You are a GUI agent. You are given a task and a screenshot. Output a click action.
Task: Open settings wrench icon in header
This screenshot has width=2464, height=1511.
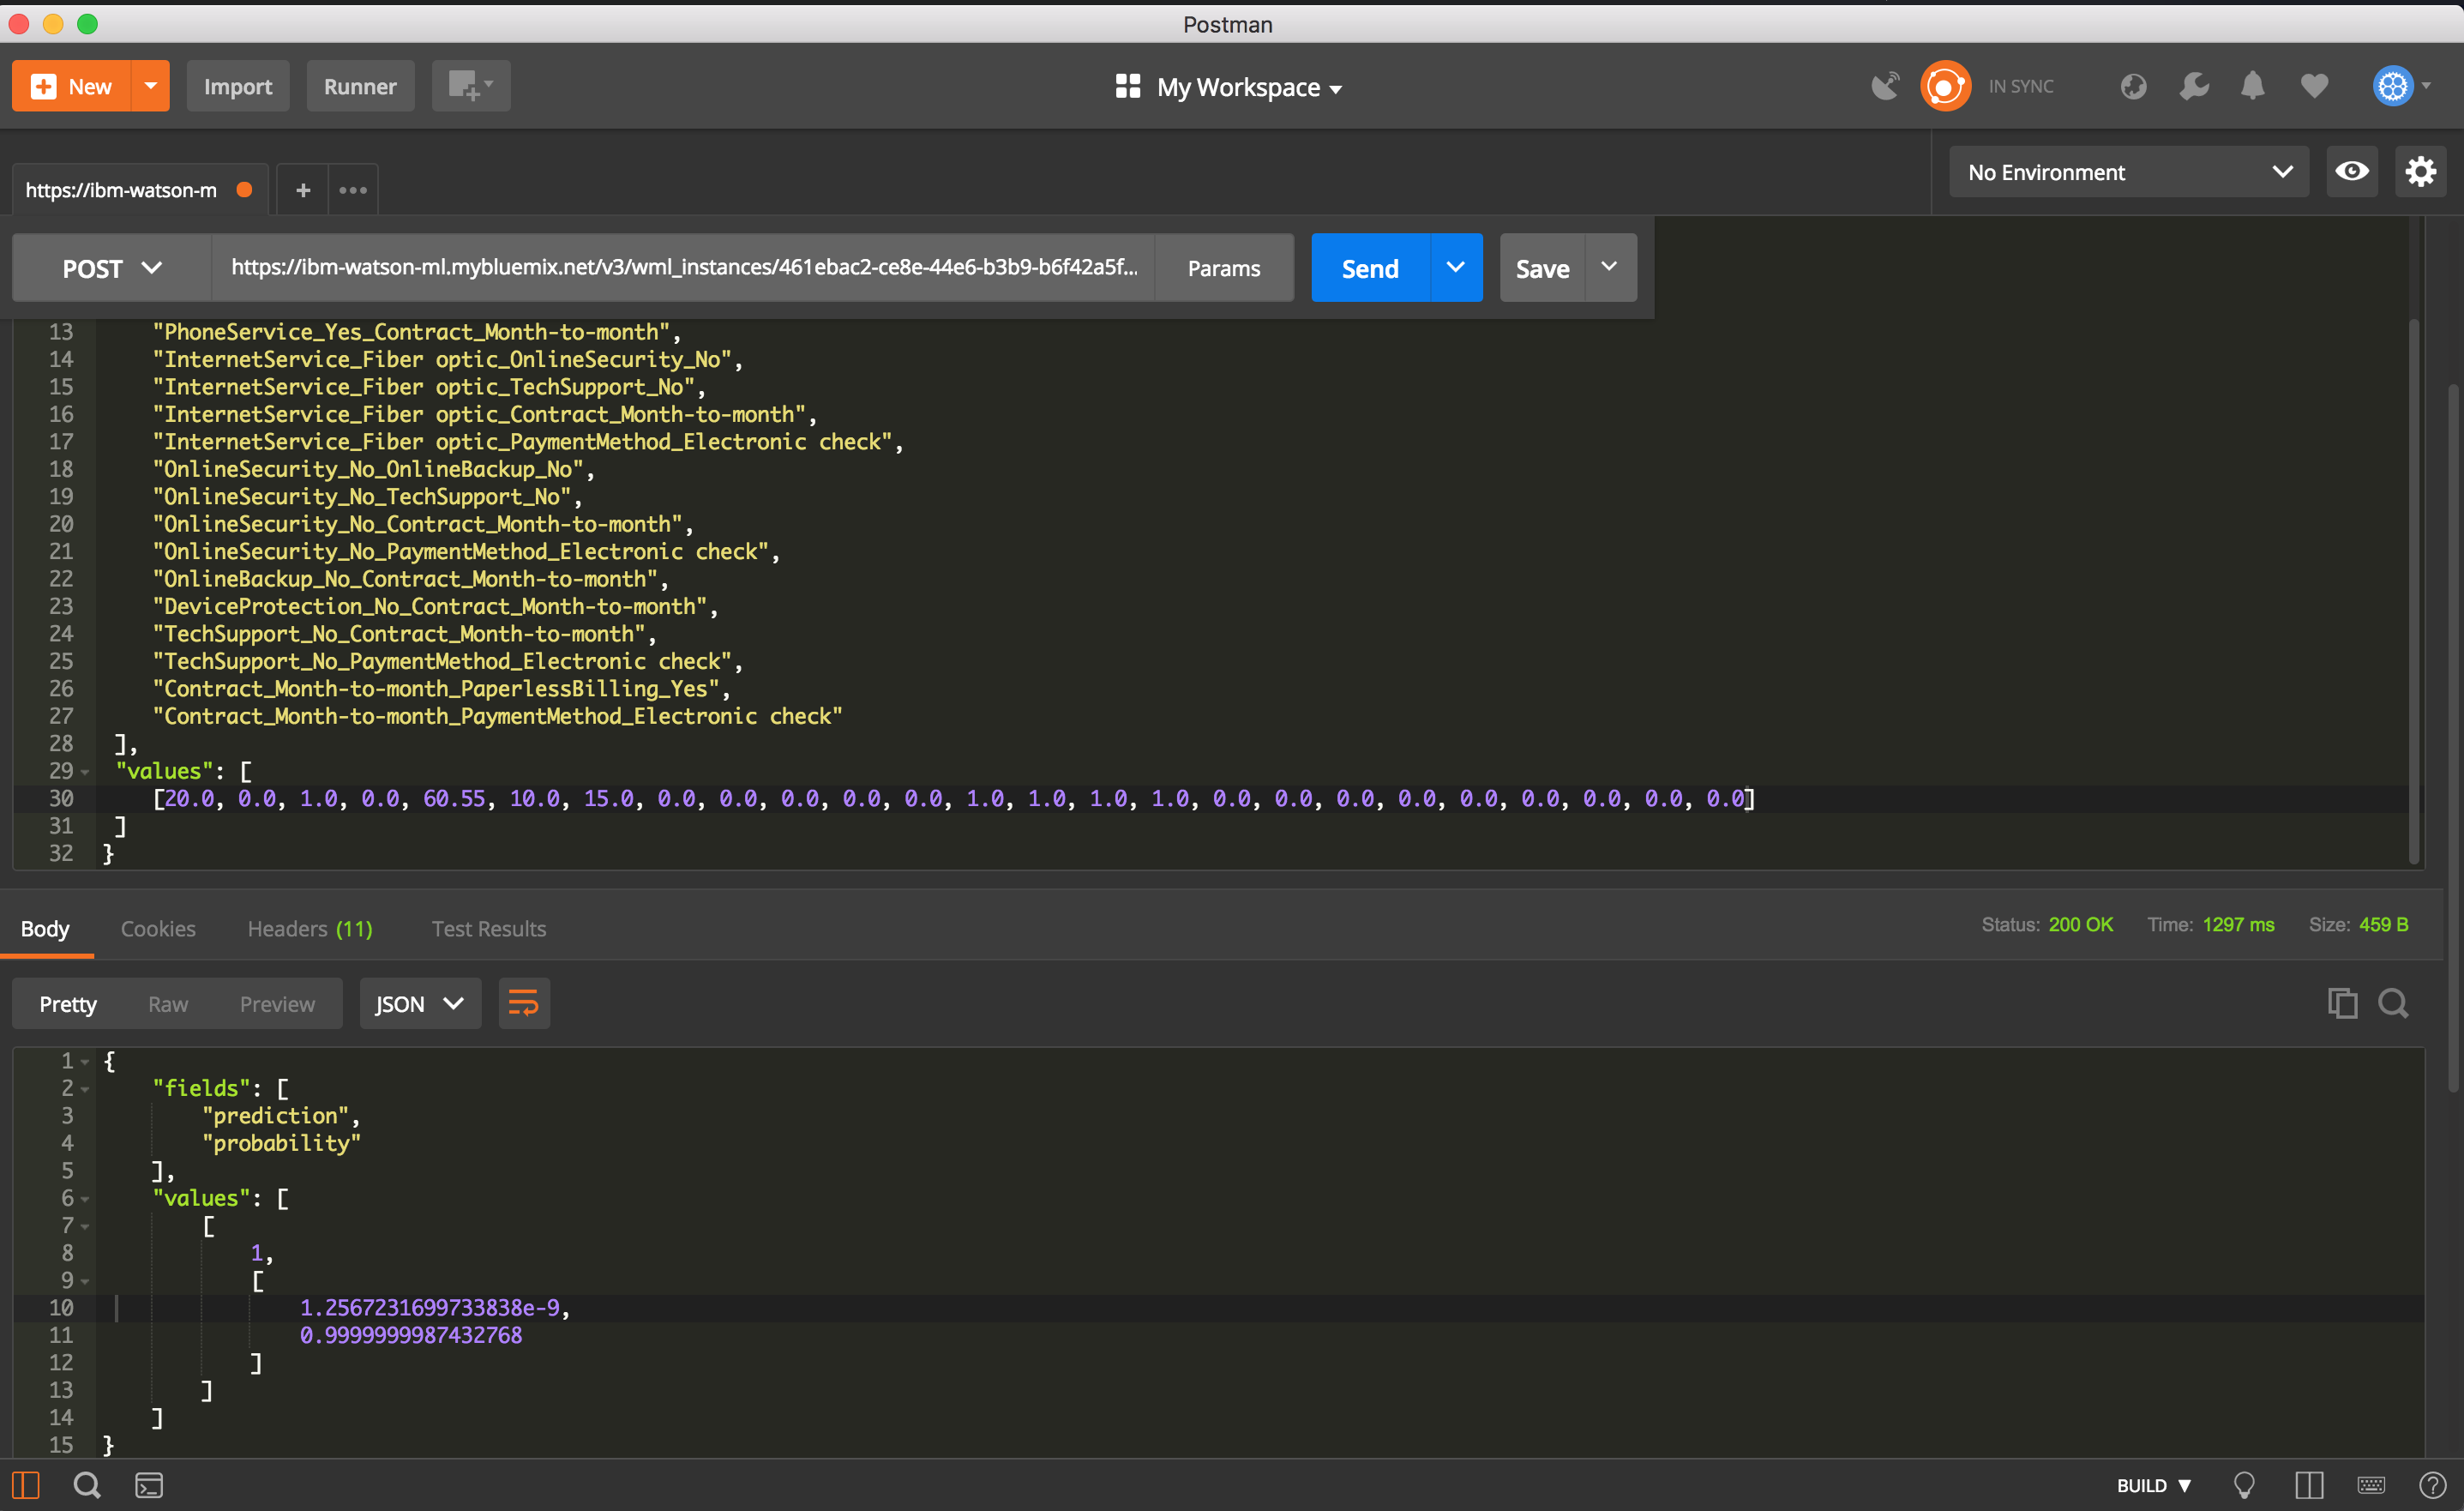[2193, 87]
